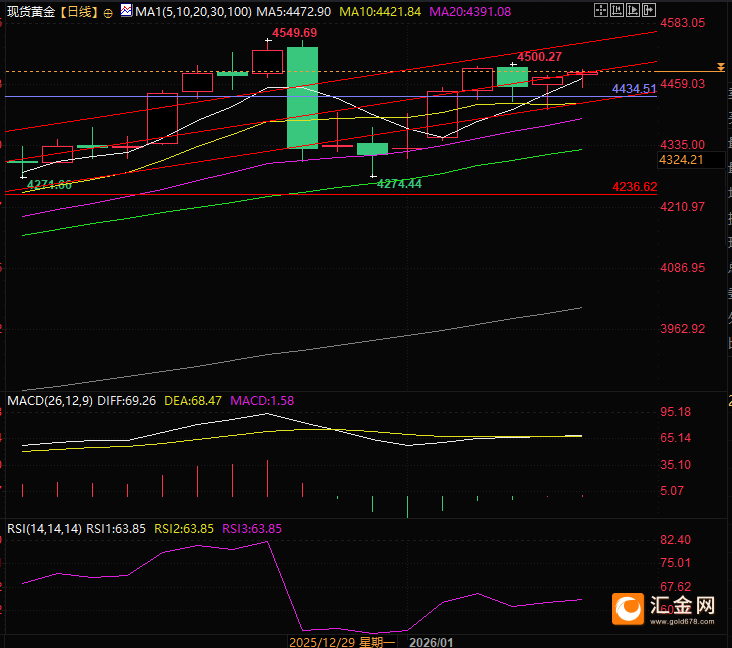Screen dimensions: 732x648
Task: Click the export chart arrow icon
Action: pos(648,10)
